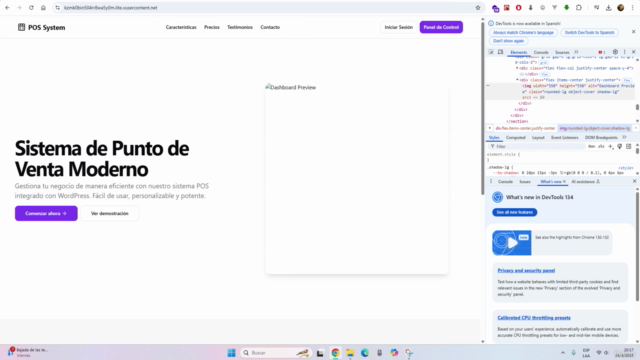Switch to the Elements panel tab
The width and height of the screenshot is (640, 360).
click(519, 53)
